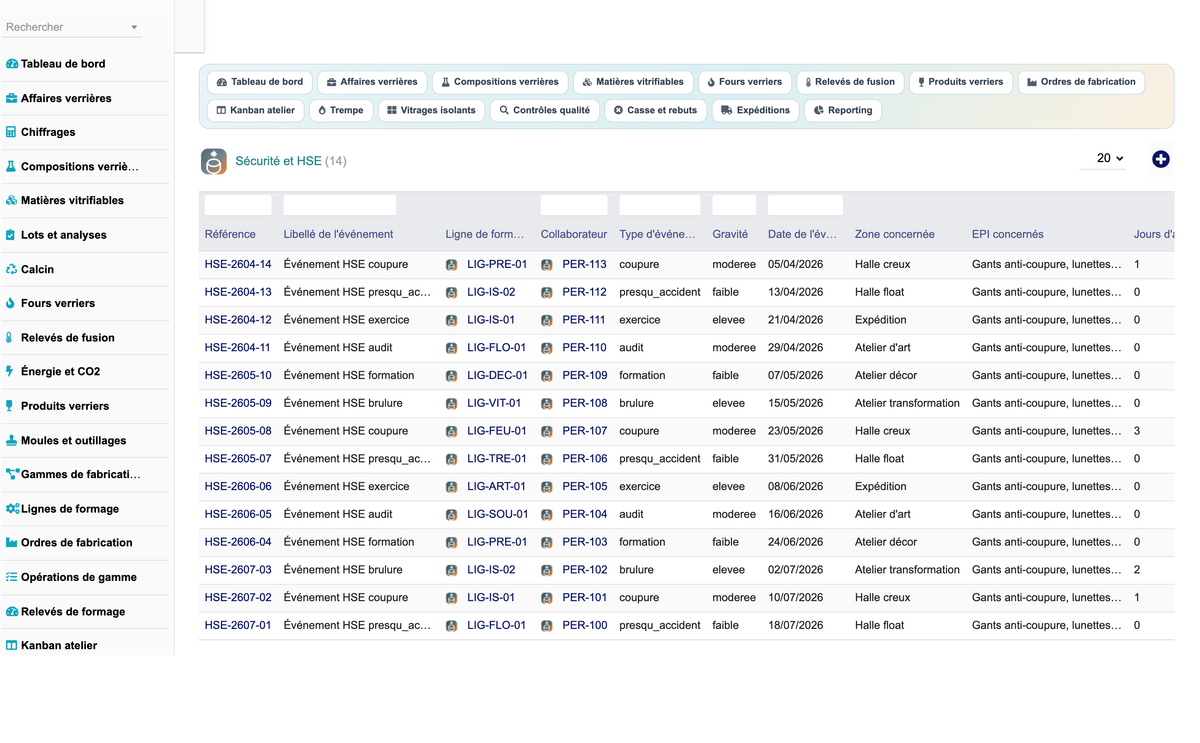Open record HSE-2604-14
Screen dimensions: 1200x743
(x=238, y=265)
